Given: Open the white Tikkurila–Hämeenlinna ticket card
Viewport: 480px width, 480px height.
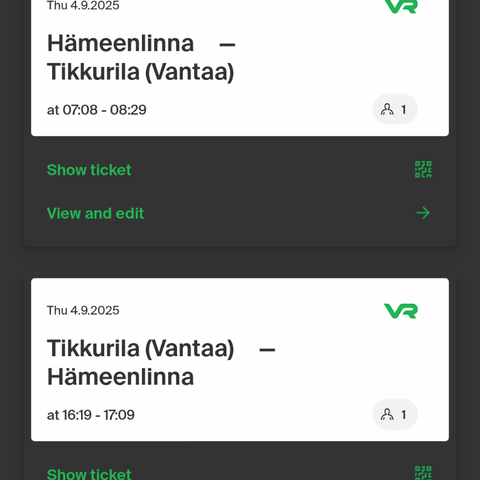Looking at the screenshot, I should pos(240,360).
